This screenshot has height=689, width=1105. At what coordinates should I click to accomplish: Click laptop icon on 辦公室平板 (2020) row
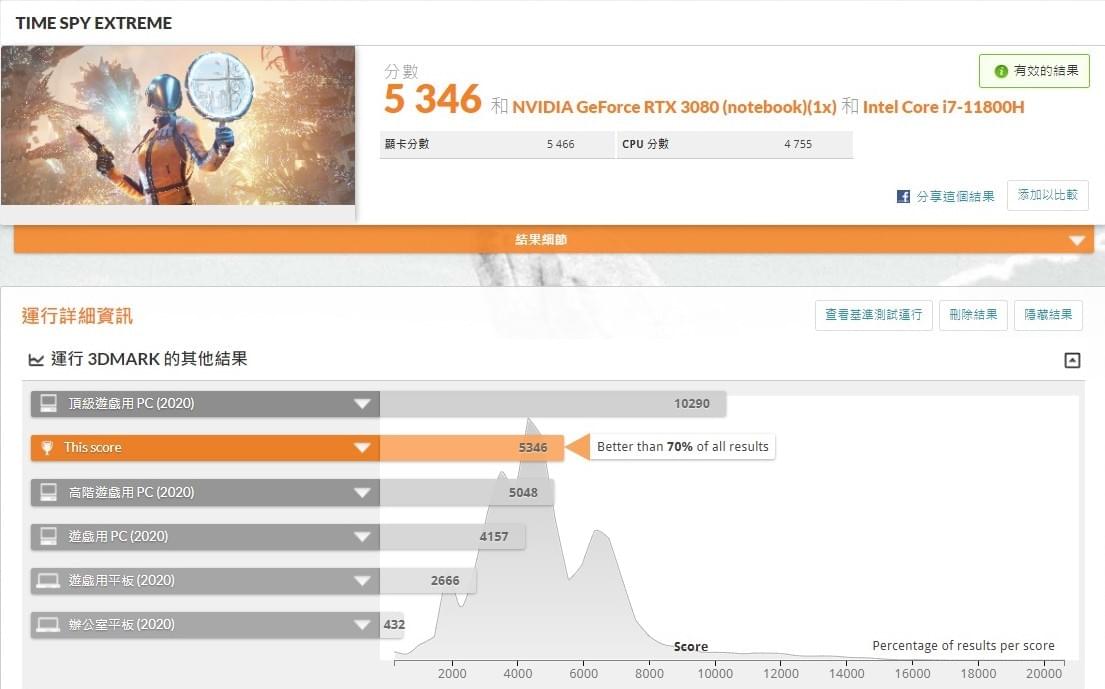point(48,624)
